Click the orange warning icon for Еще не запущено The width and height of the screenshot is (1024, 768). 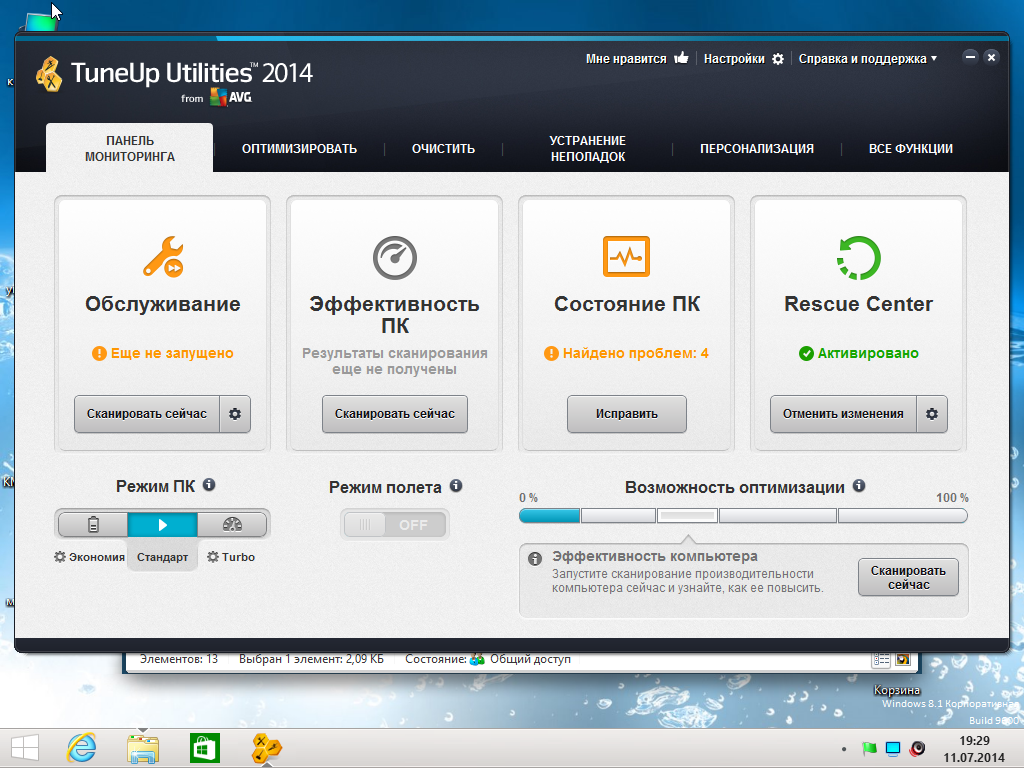[99, 353]
